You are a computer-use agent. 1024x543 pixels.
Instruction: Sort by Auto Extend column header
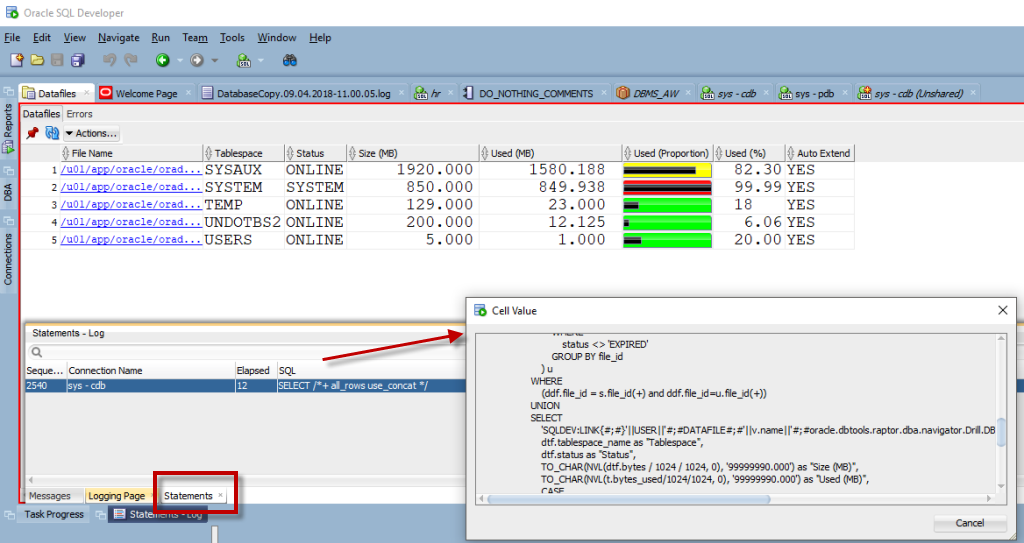coord(820,153)
